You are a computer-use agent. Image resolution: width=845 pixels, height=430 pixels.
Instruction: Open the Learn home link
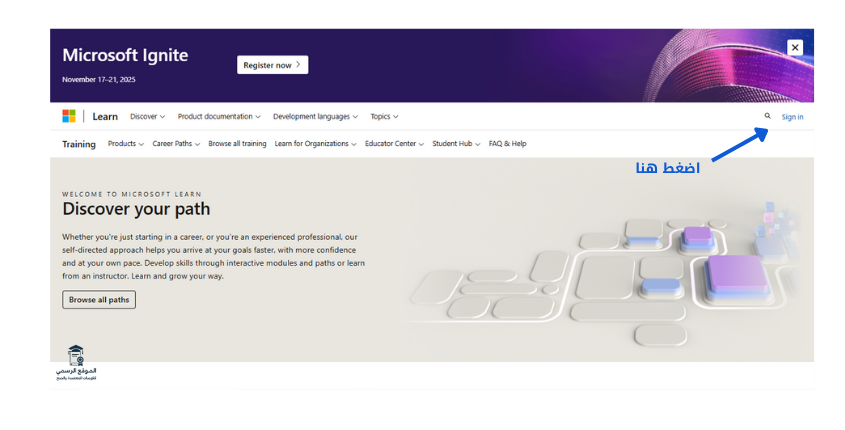coord(105,116)
